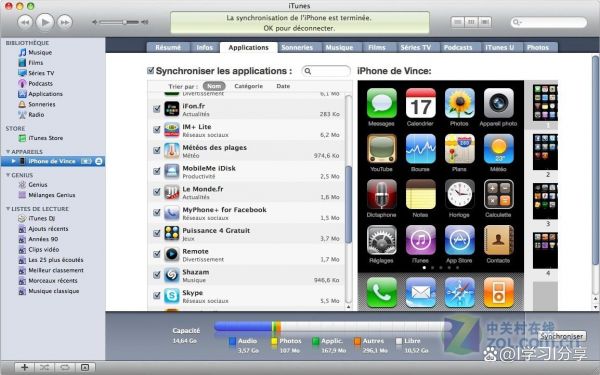Screen dimensions: 600x375
Task: Click the eject icon beside iPhone de Vince
Action: pos(99,161)
